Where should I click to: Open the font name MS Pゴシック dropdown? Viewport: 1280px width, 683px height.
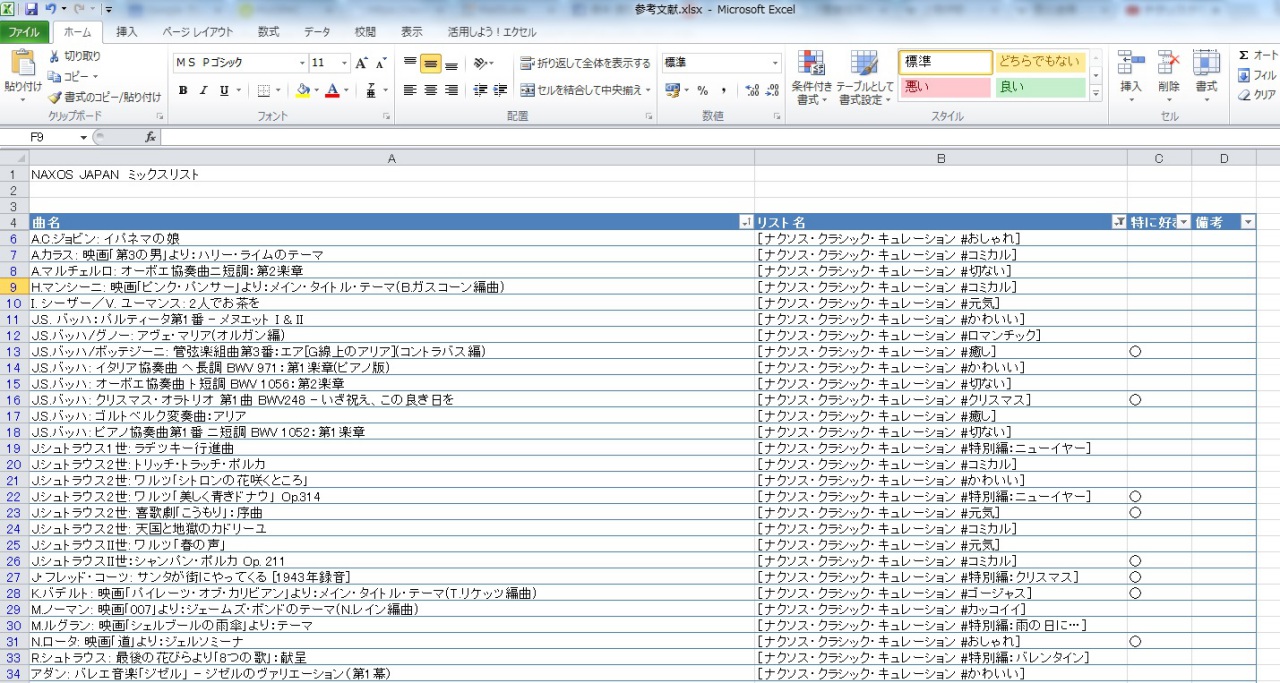coord(302,63)
